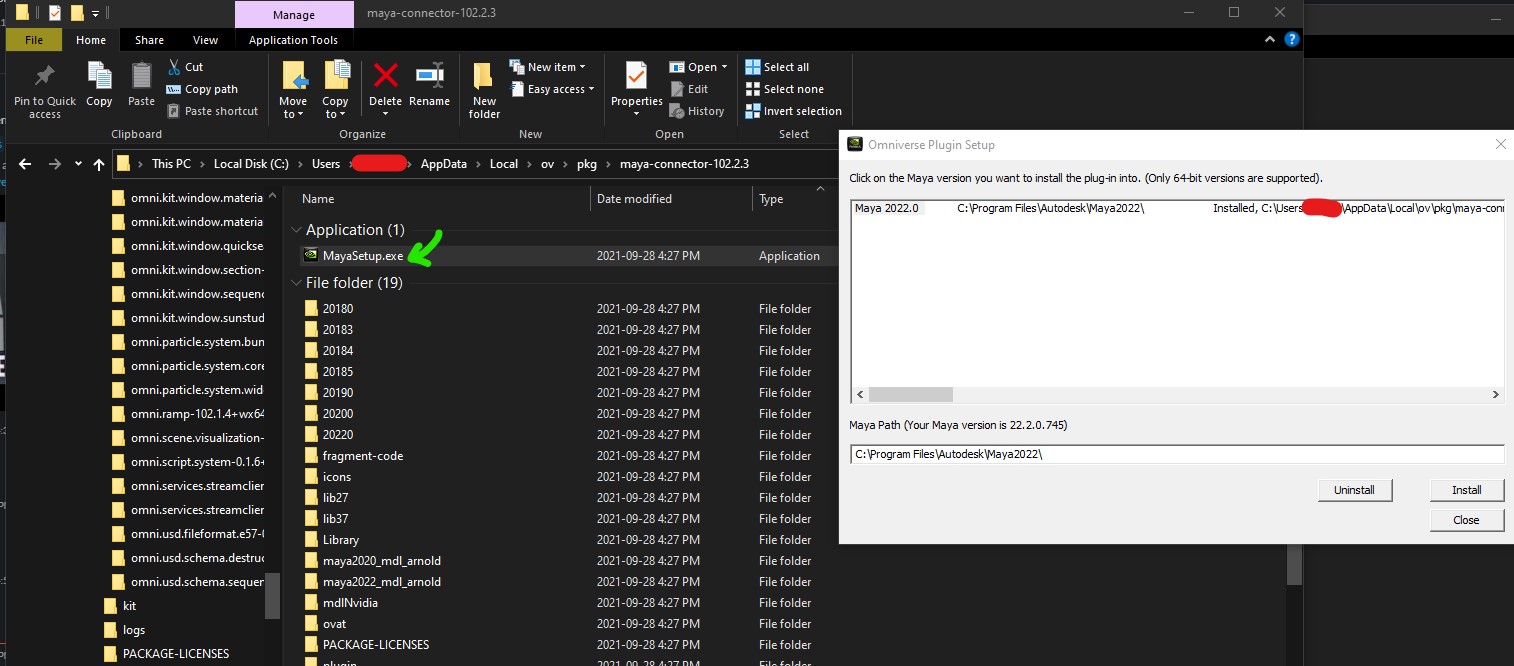Click the Manage contextual tab

coord(294,14)
